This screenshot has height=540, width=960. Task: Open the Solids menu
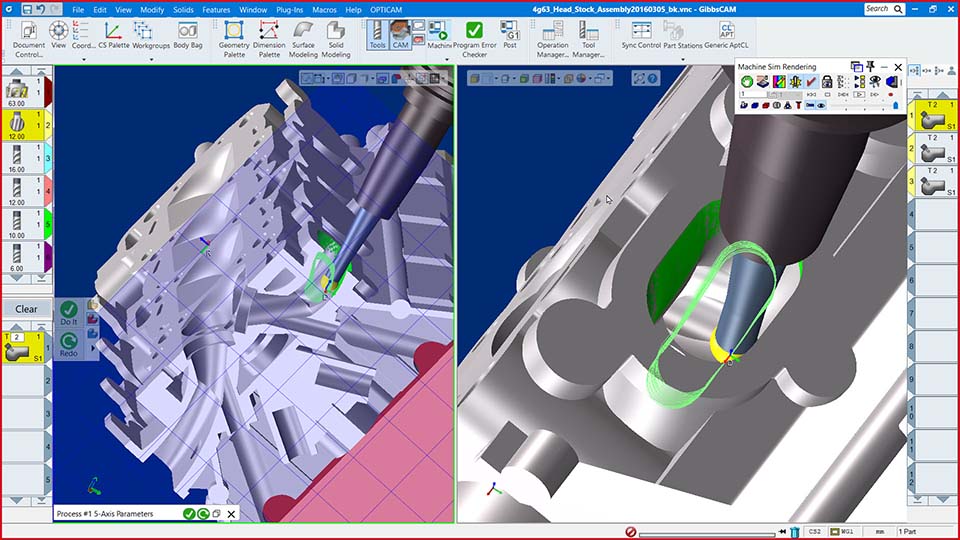pyautogui.click(x=182, y=9)
